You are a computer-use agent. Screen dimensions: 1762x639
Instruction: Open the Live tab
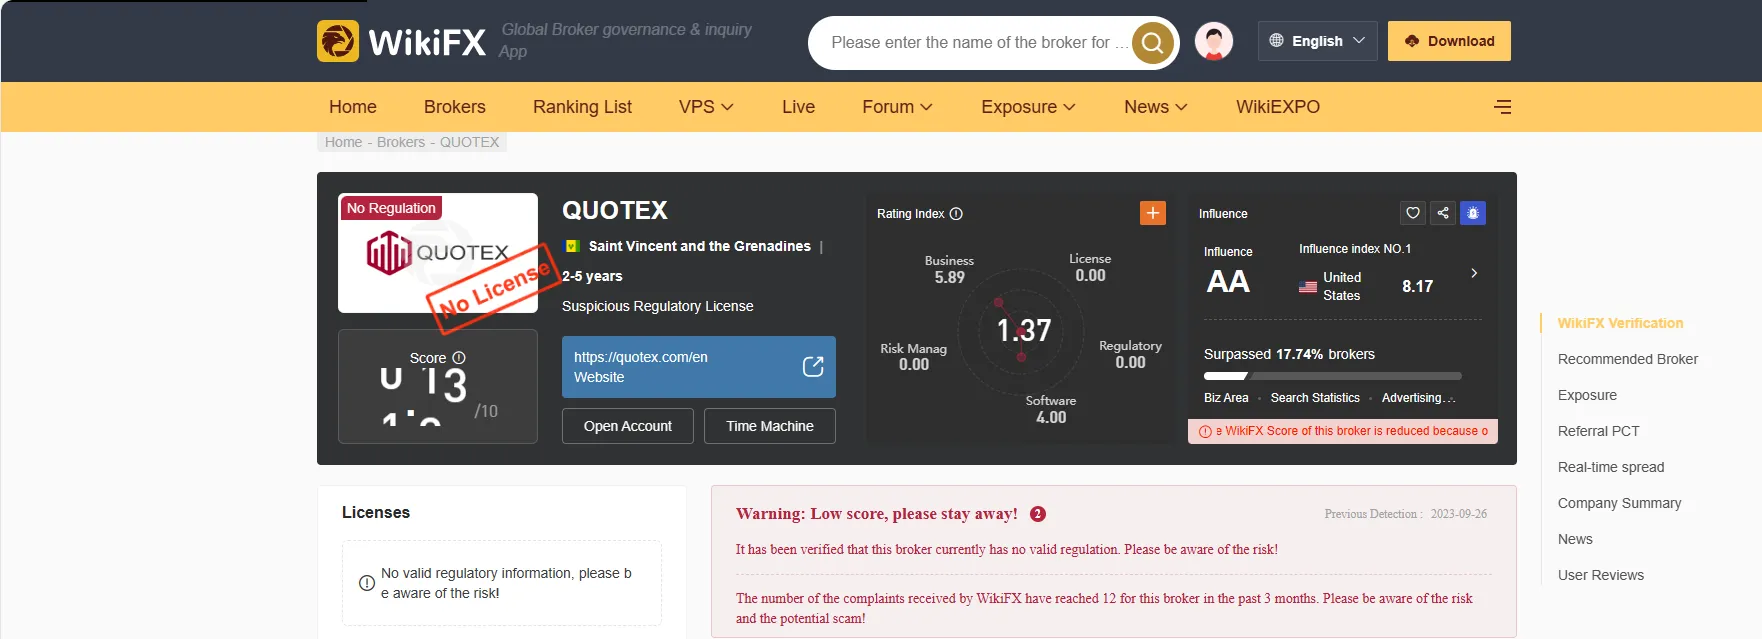(x=798, y=107)
